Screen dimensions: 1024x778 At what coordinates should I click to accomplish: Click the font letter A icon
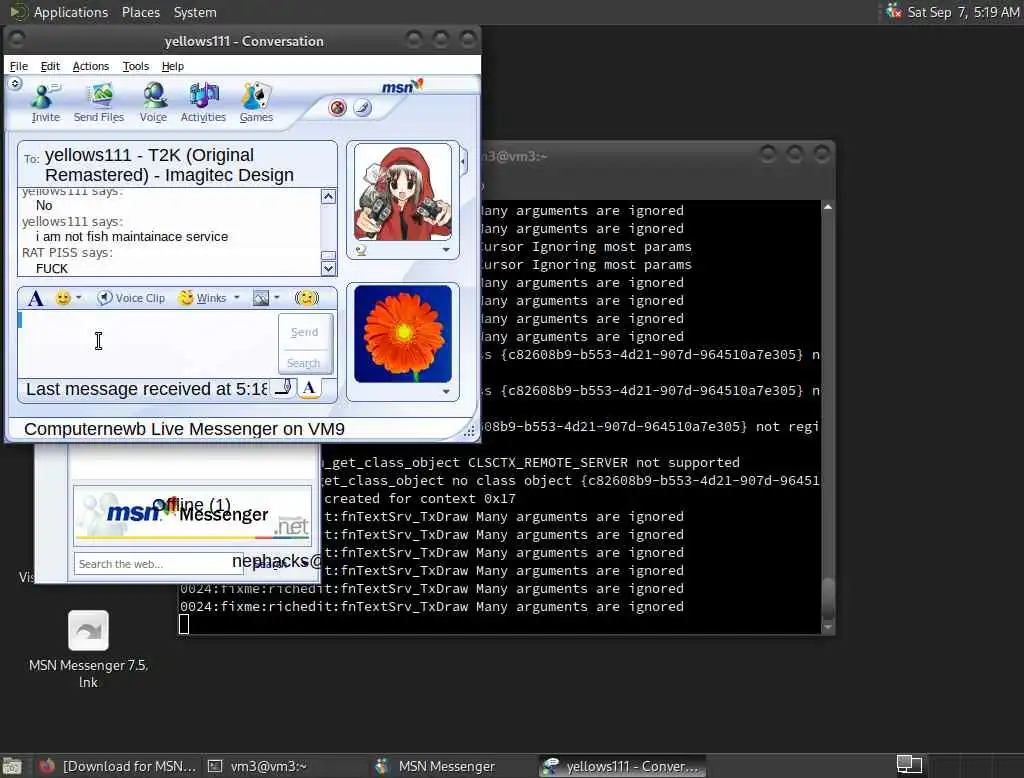point(35,299)
